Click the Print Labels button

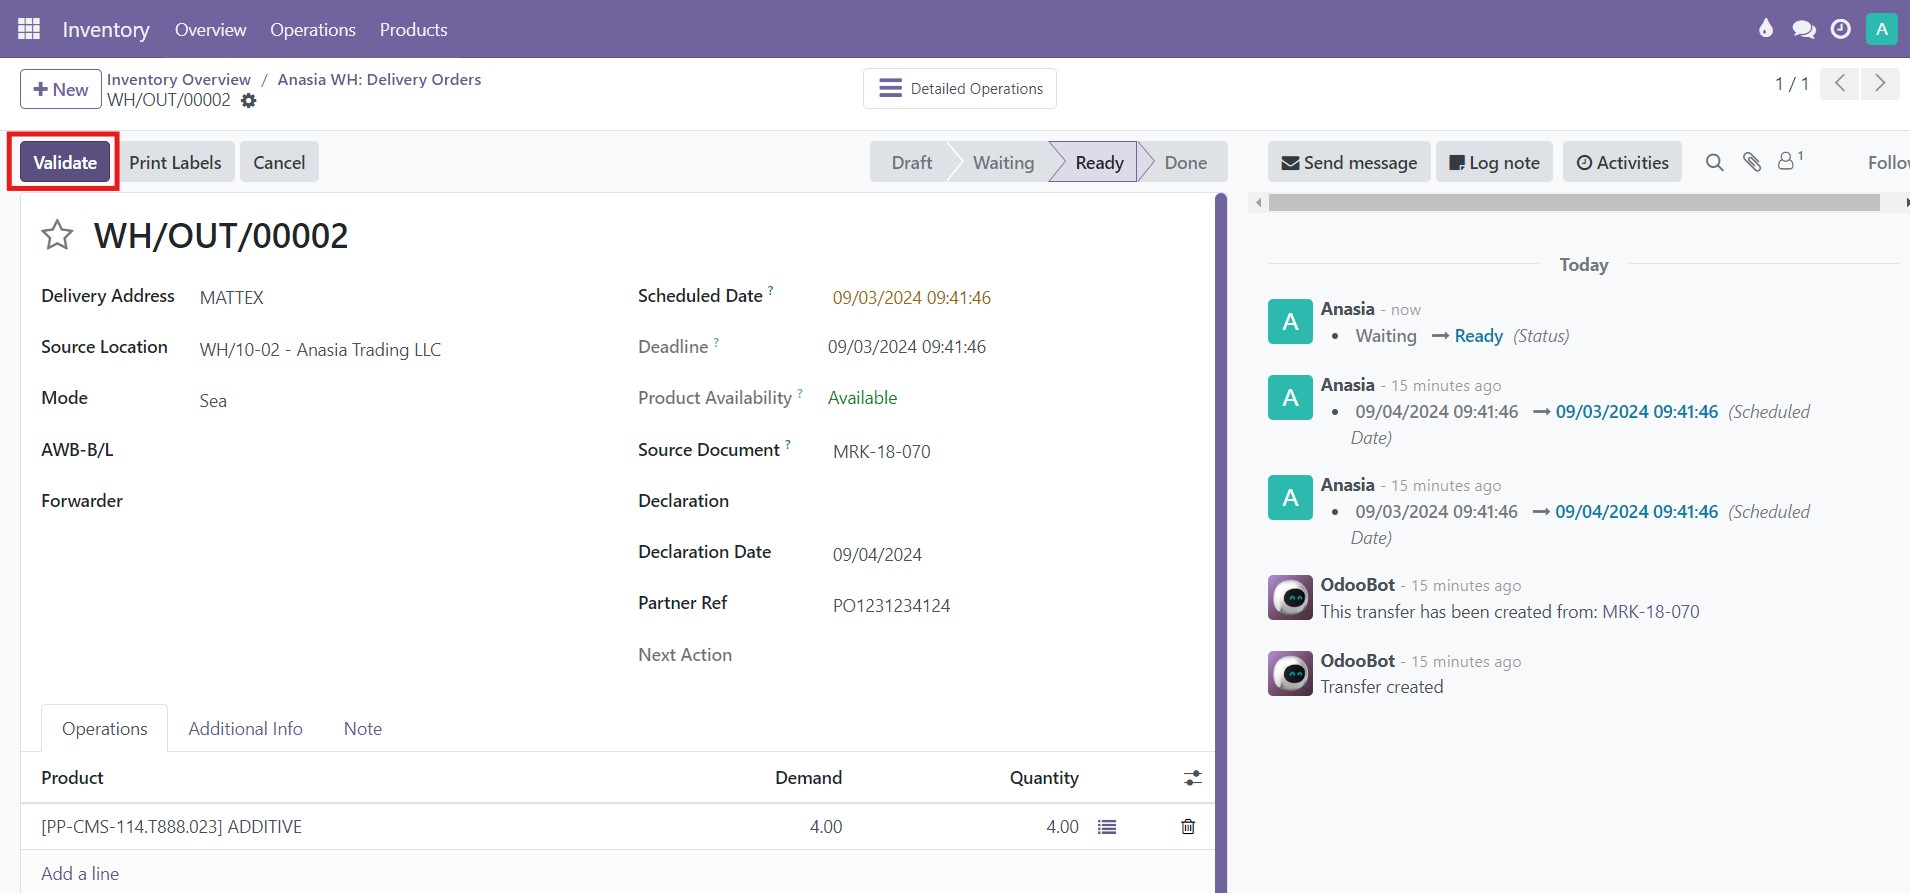[175, 162]
